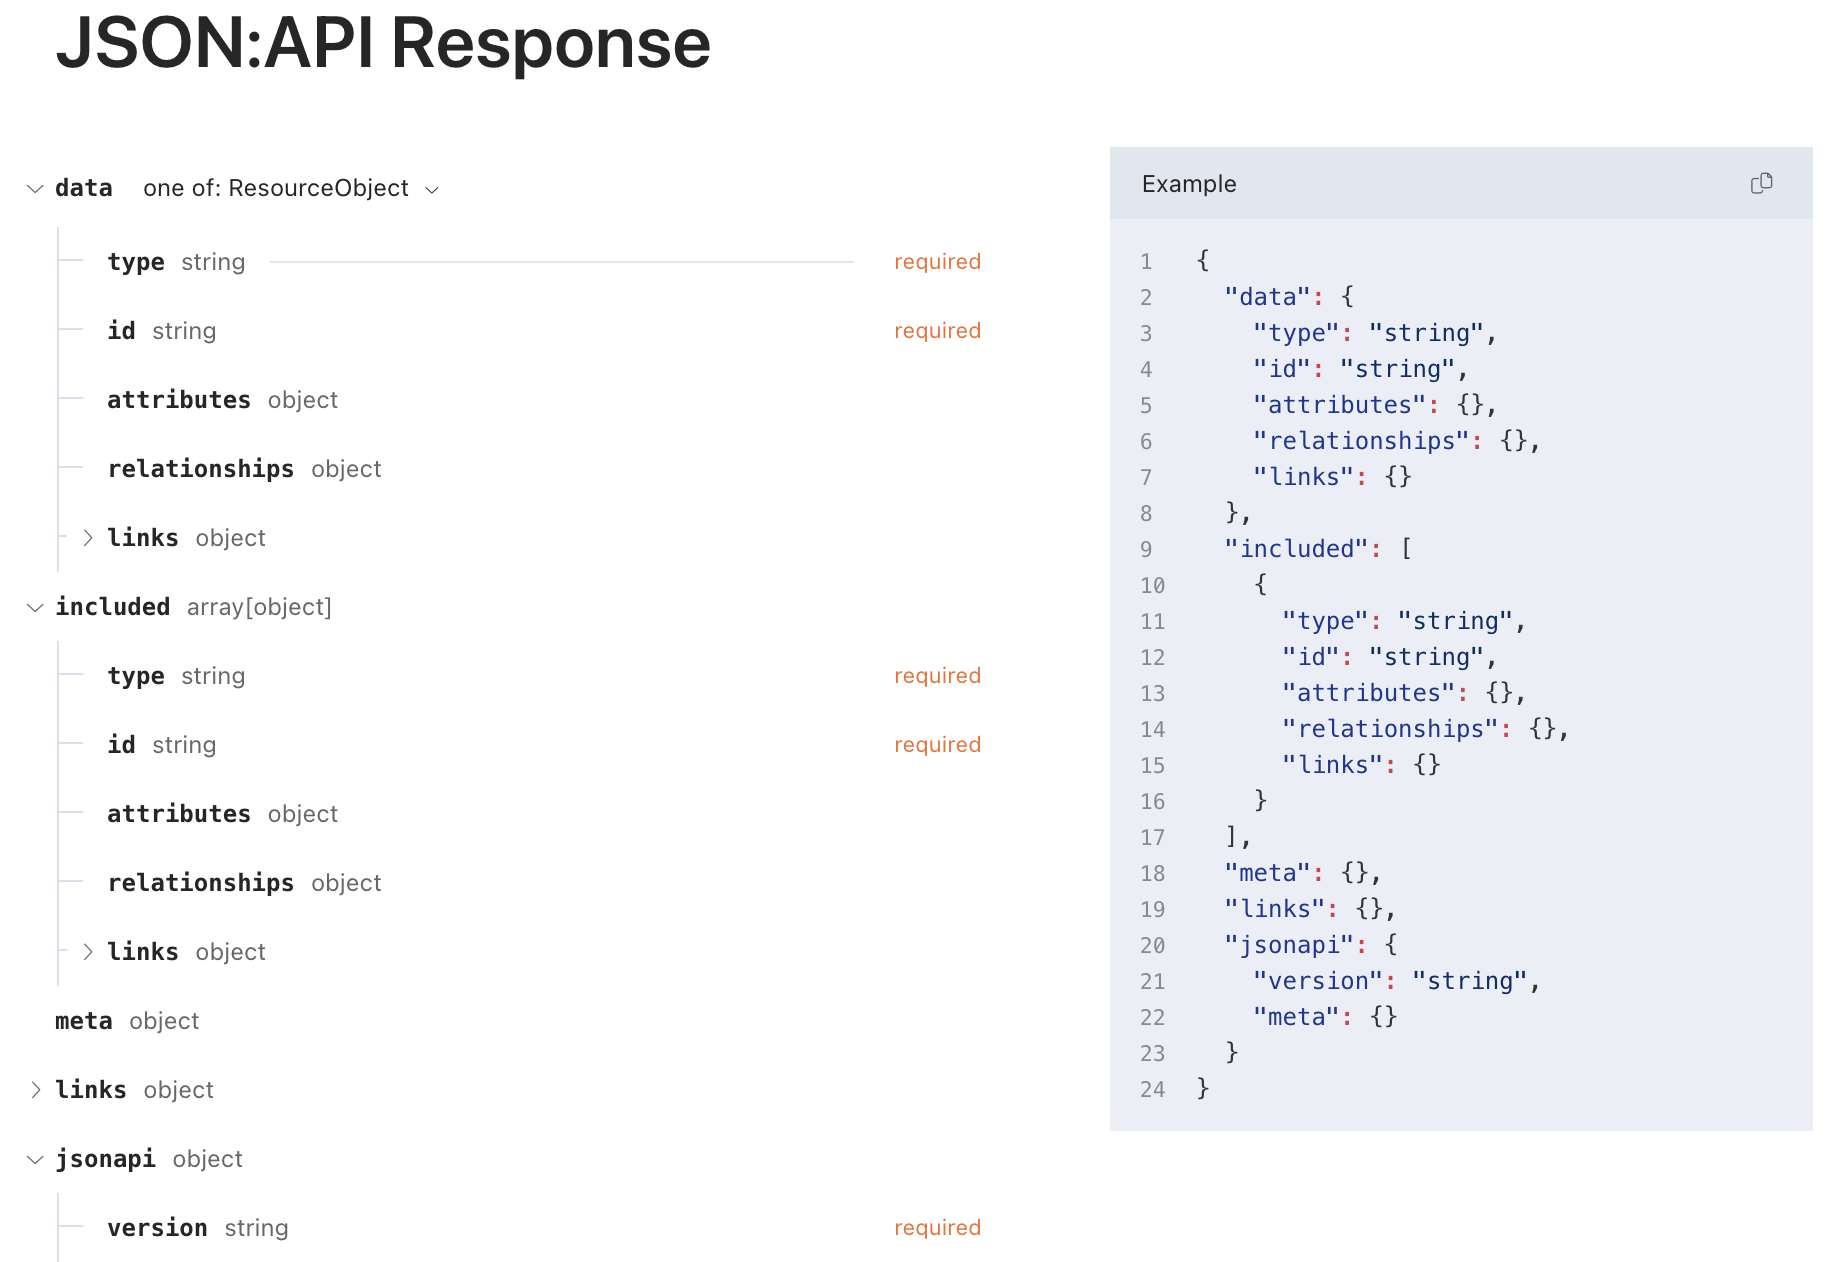Click required label on data id row
This screenshot has height=1262, width=1832.
(937, 331)
